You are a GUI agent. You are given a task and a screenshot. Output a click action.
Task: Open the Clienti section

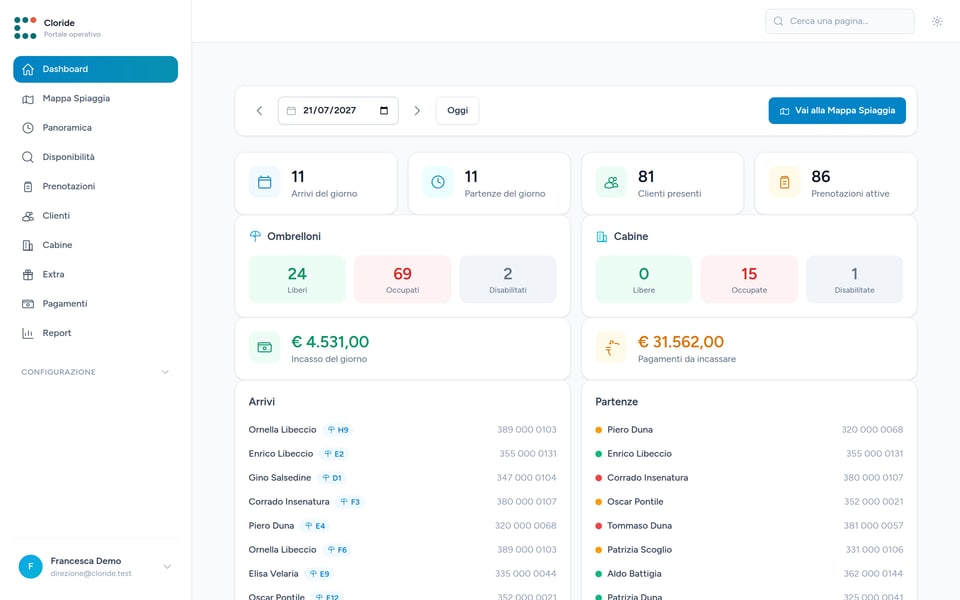[x=96, y=216]
